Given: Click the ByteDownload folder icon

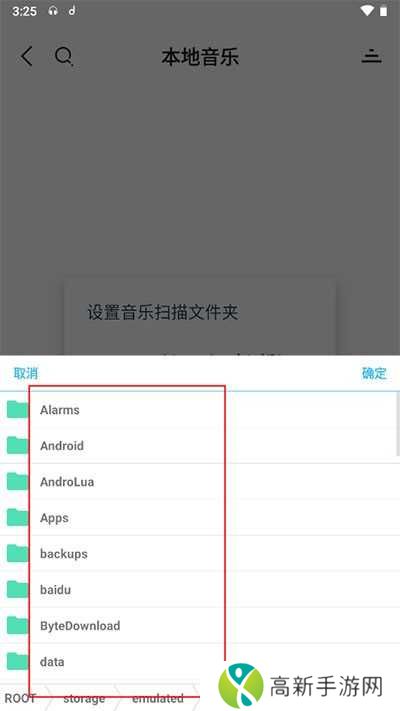Looking at the screenshot, I should point(18,625).
